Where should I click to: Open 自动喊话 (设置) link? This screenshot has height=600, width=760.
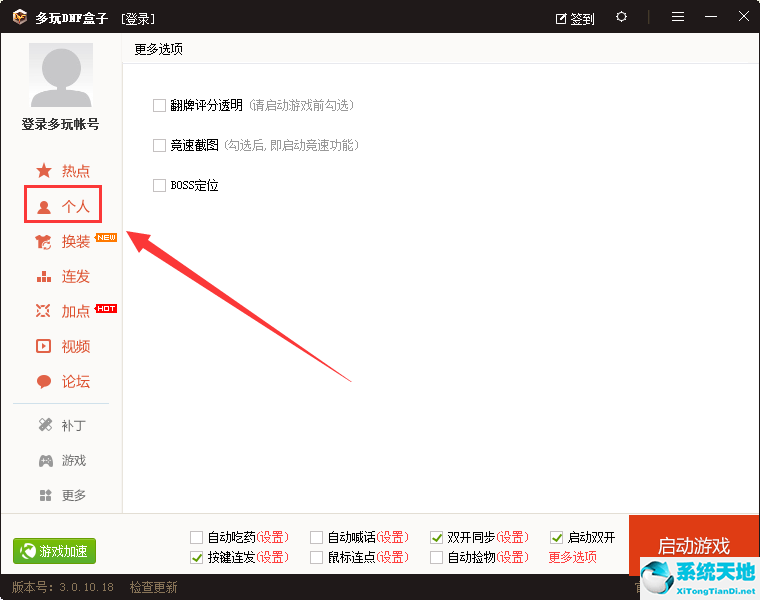tap(393, 537)
